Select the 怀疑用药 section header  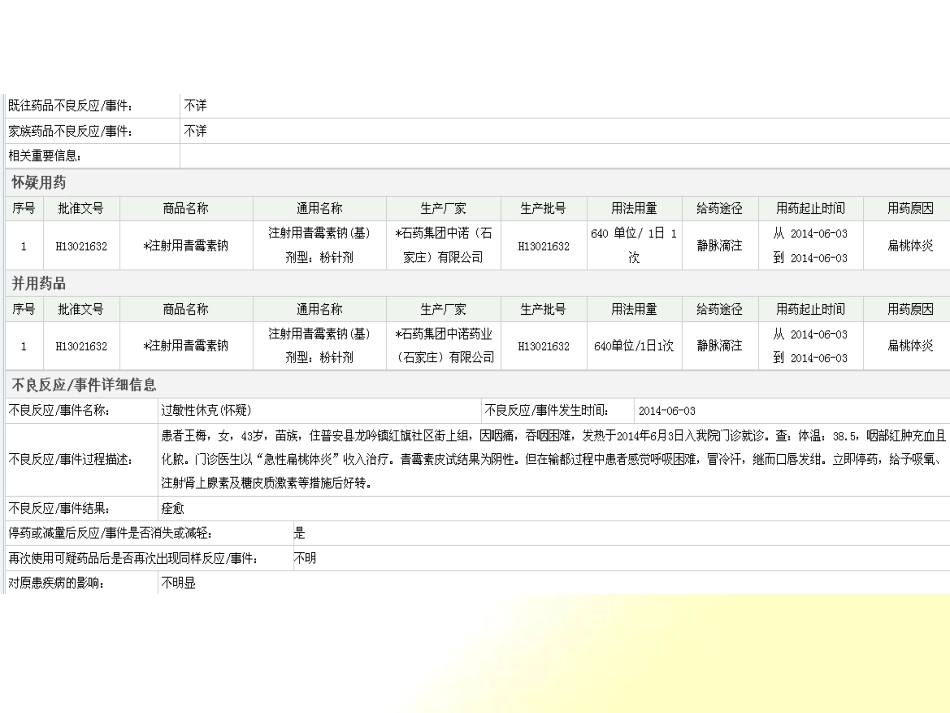[x=39, y=182]
